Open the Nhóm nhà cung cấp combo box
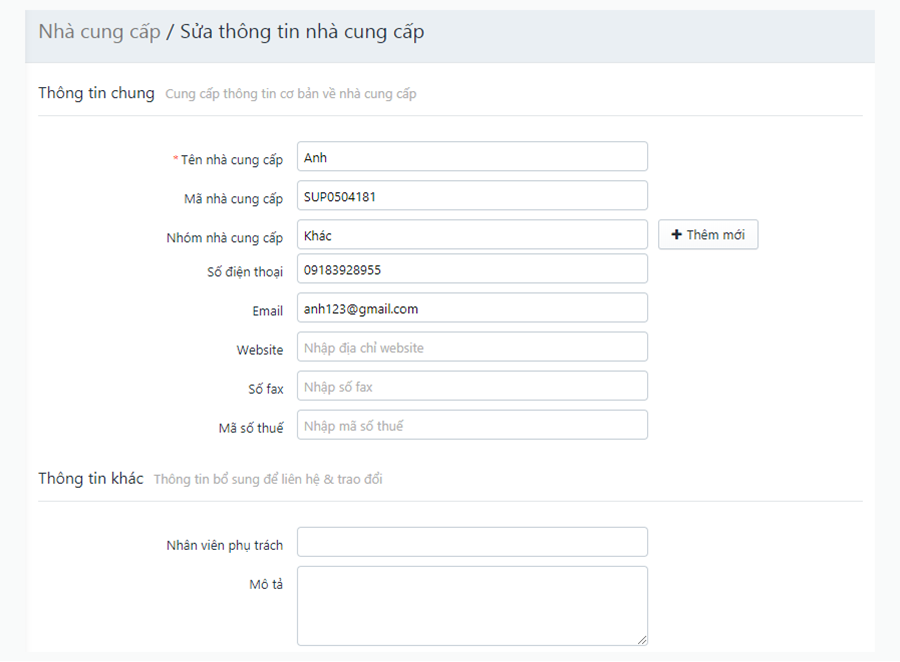Viewport: 900px width, 662px height. point(472,234)
